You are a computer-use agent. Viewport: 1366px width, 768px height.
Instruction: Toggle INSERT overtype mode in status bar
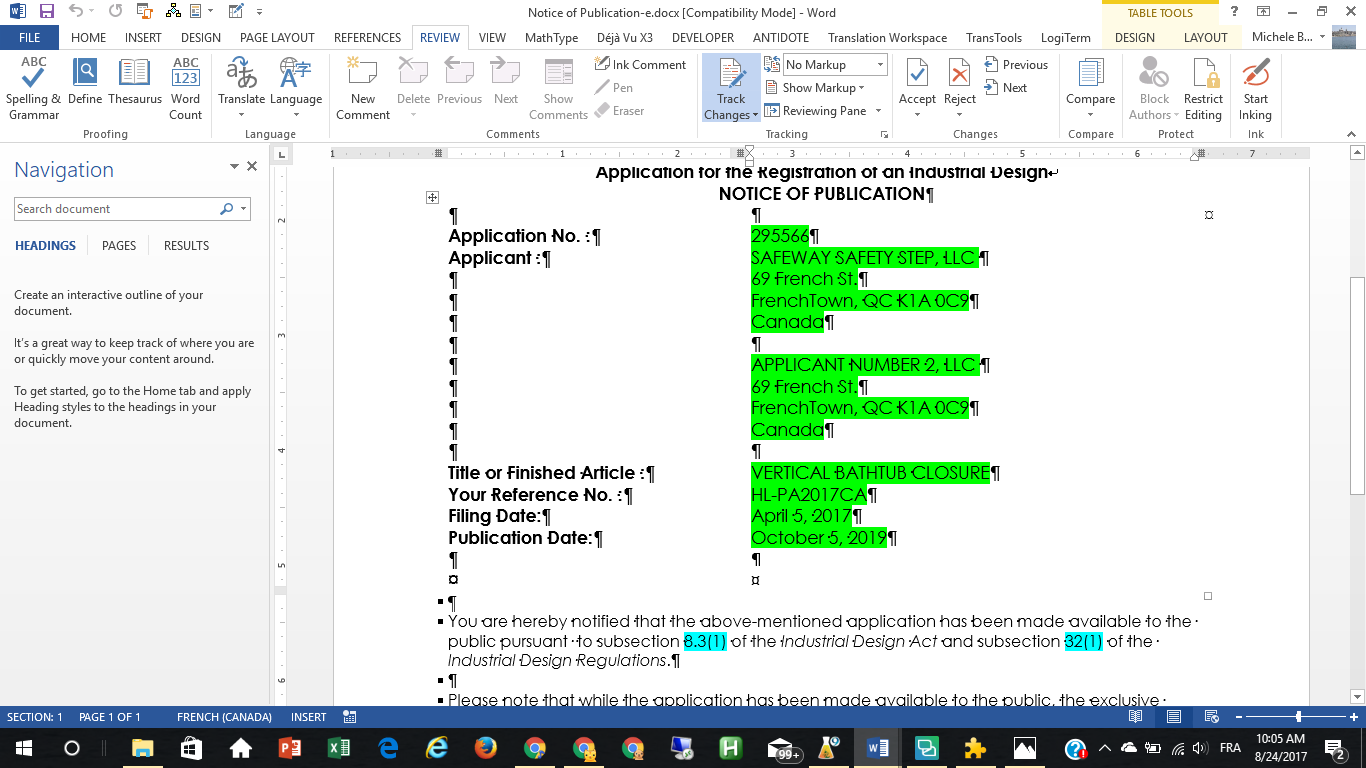coord(308,717)
